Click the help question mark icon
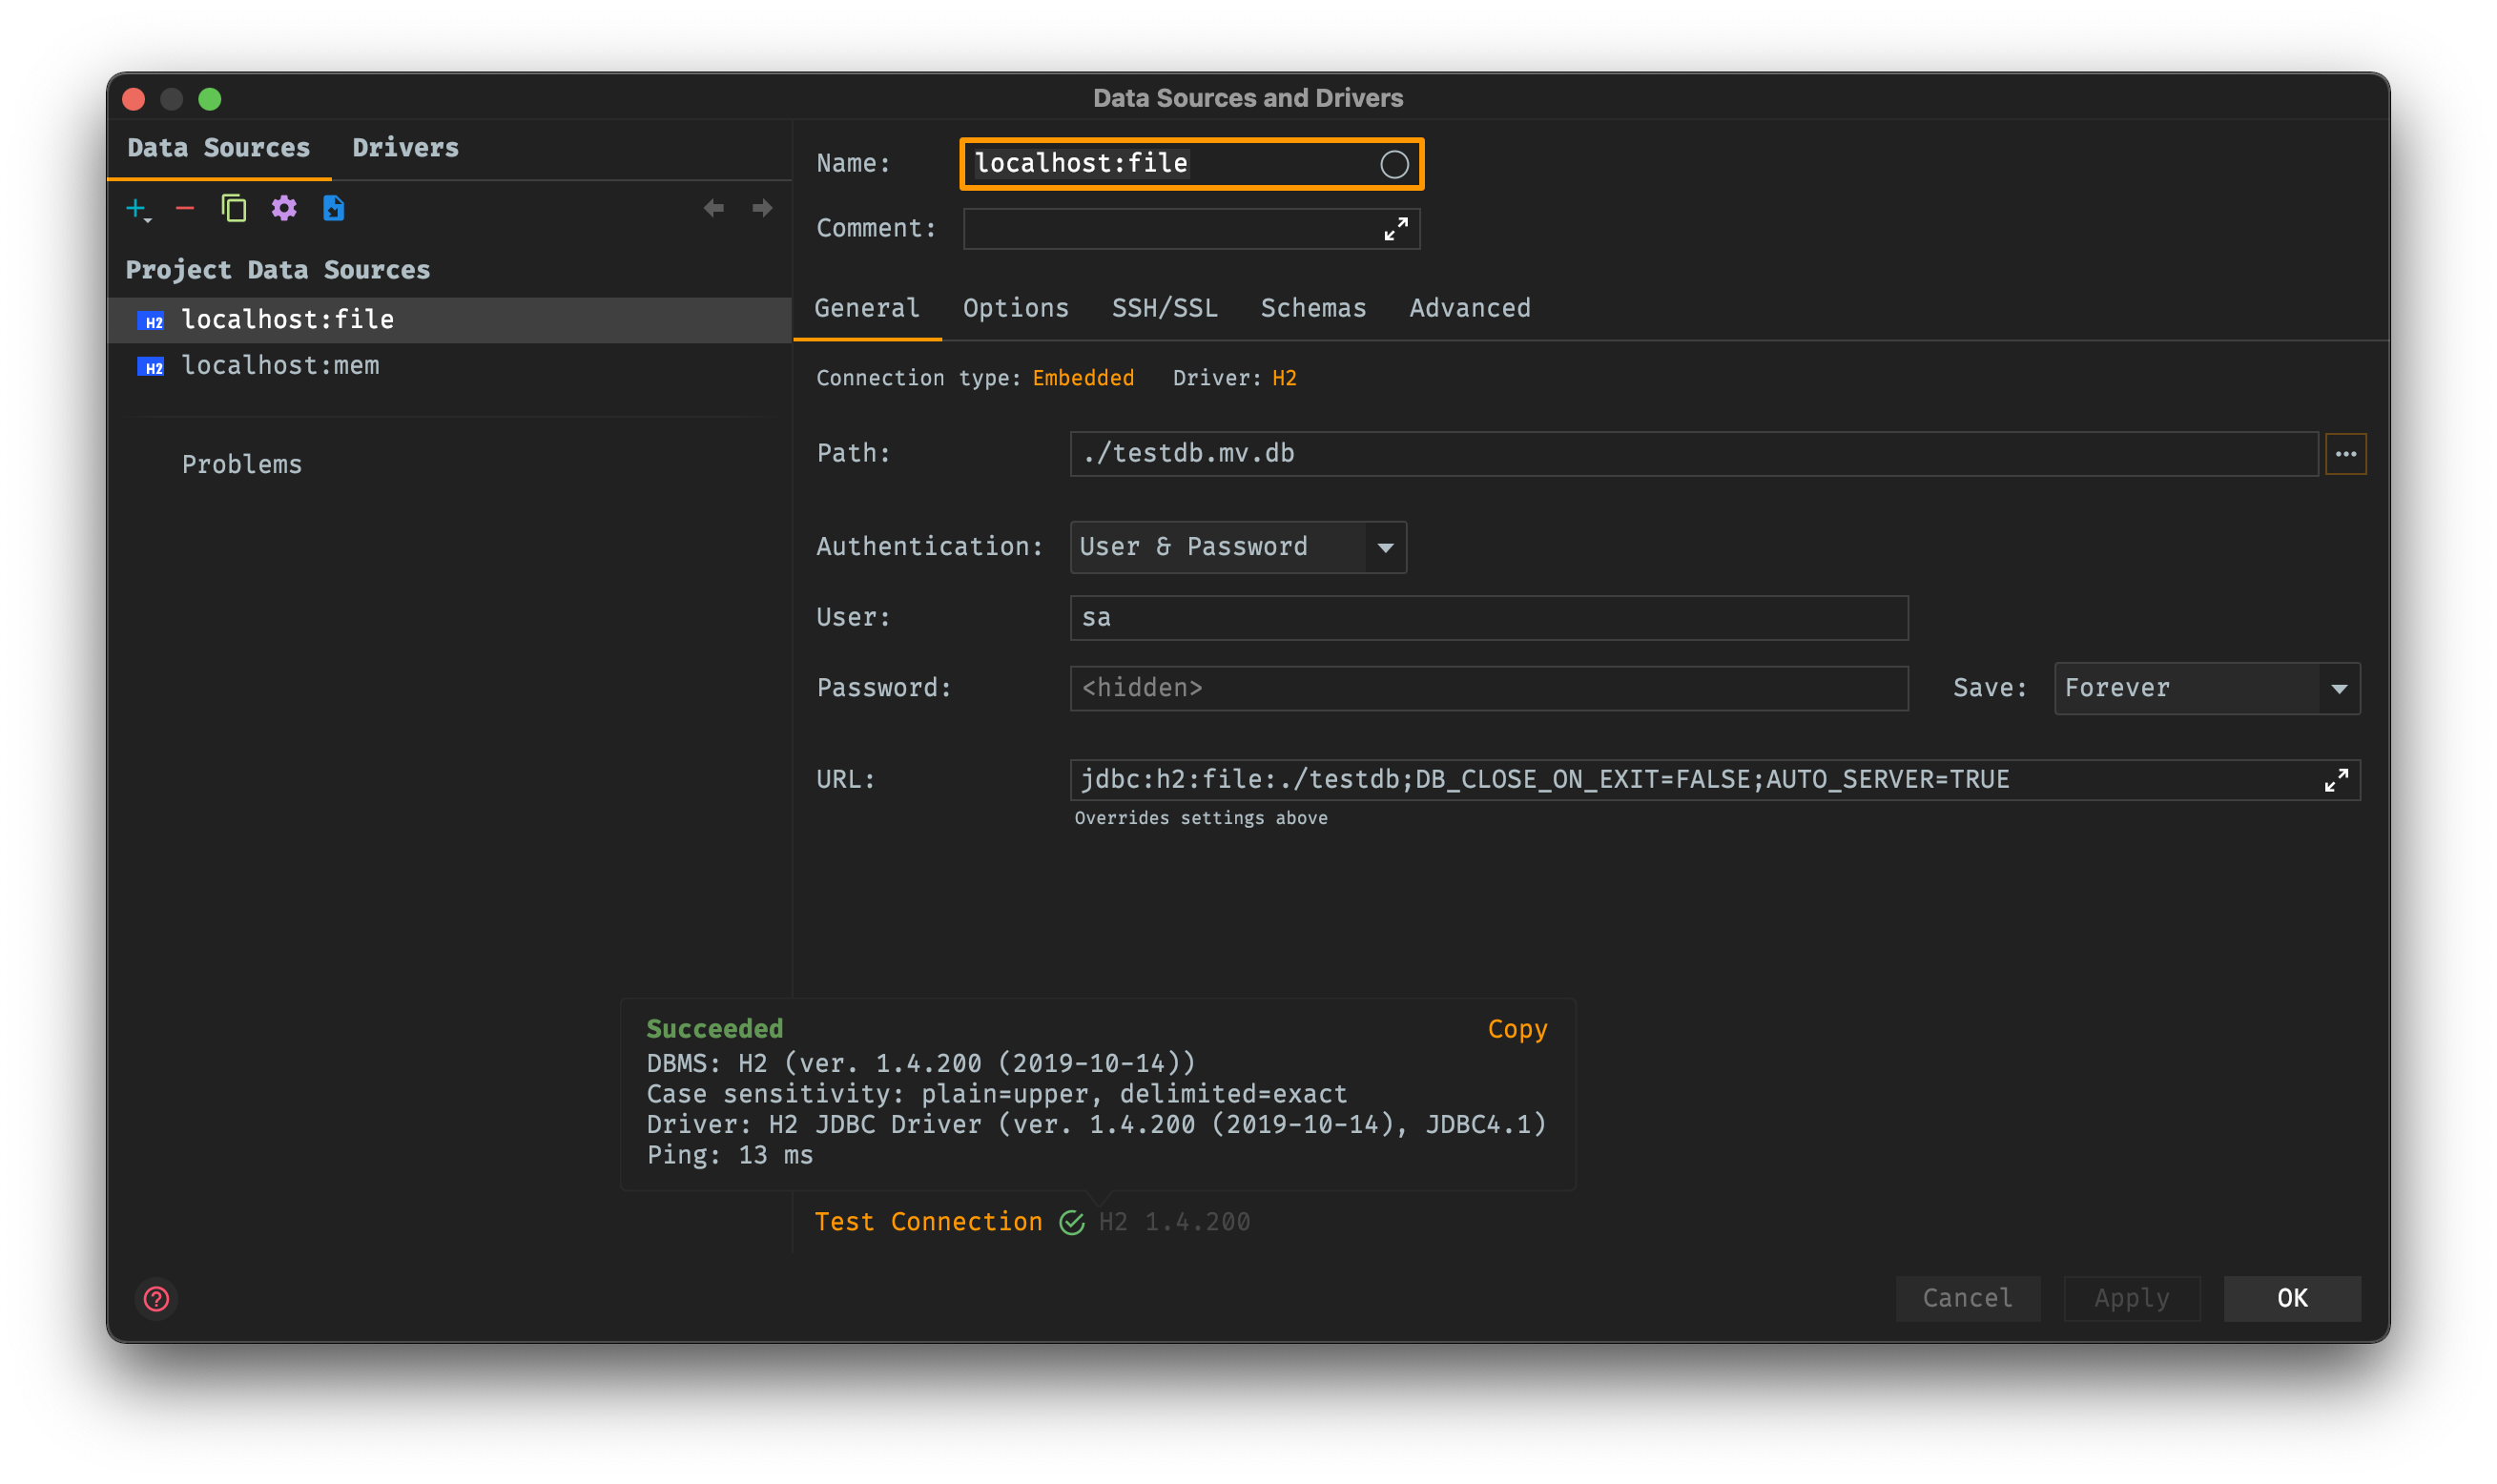The height and width of the screenshot is (1484, 2497). [156, 1298]
